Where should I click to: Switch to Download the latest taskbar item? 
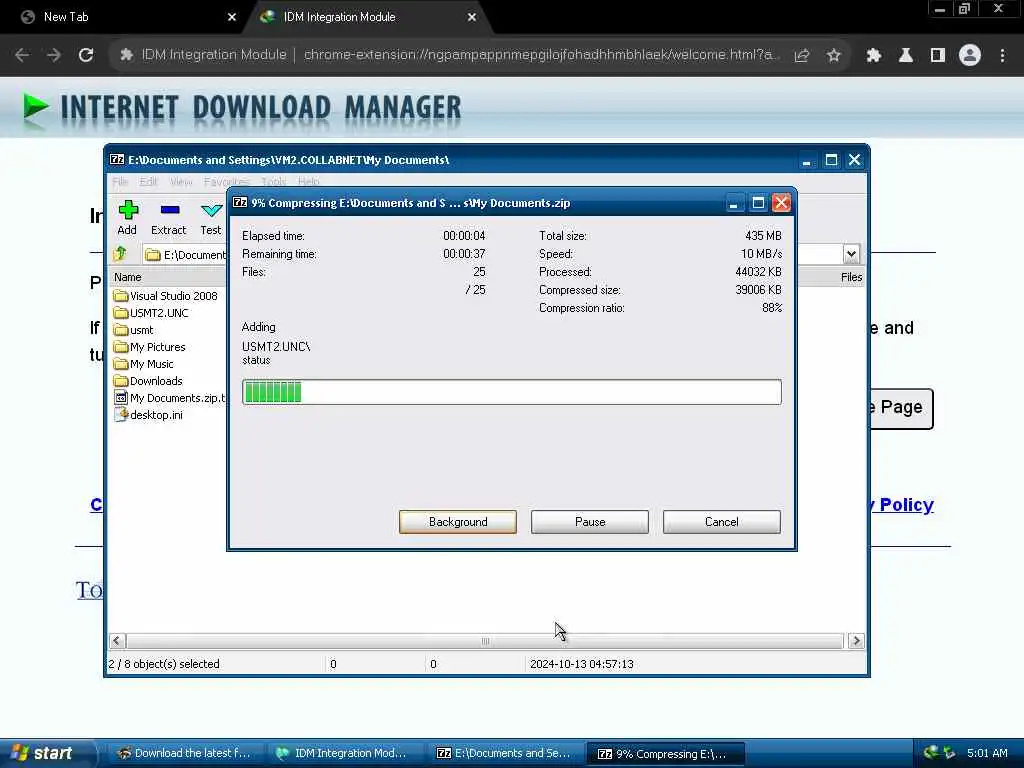point(184,753)
